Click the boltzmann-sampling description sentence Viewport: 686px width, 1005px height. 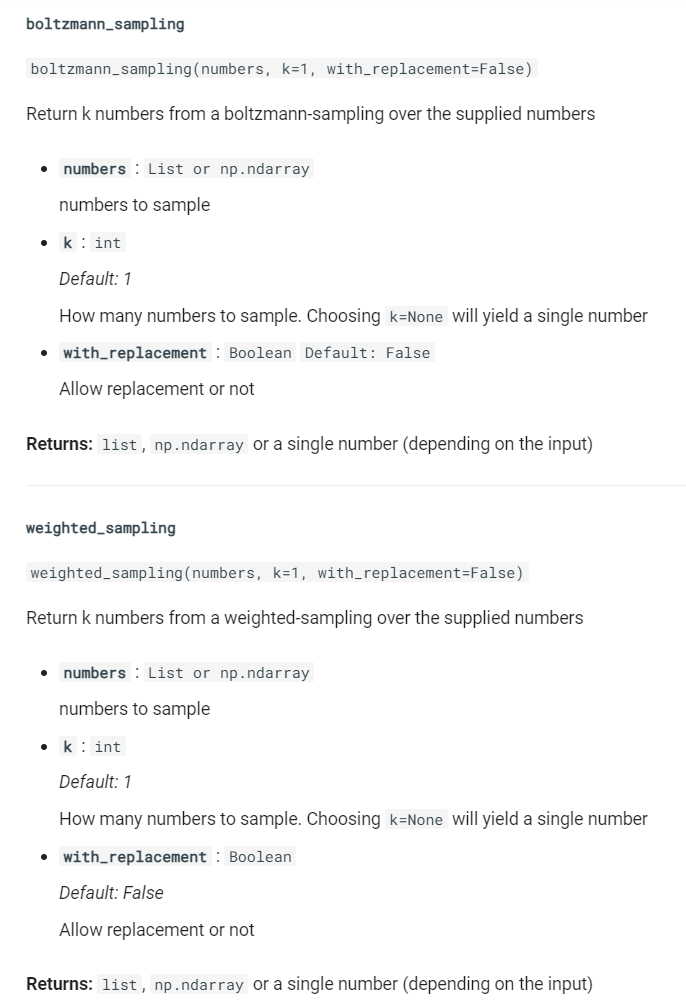click(x=311, y=114)
